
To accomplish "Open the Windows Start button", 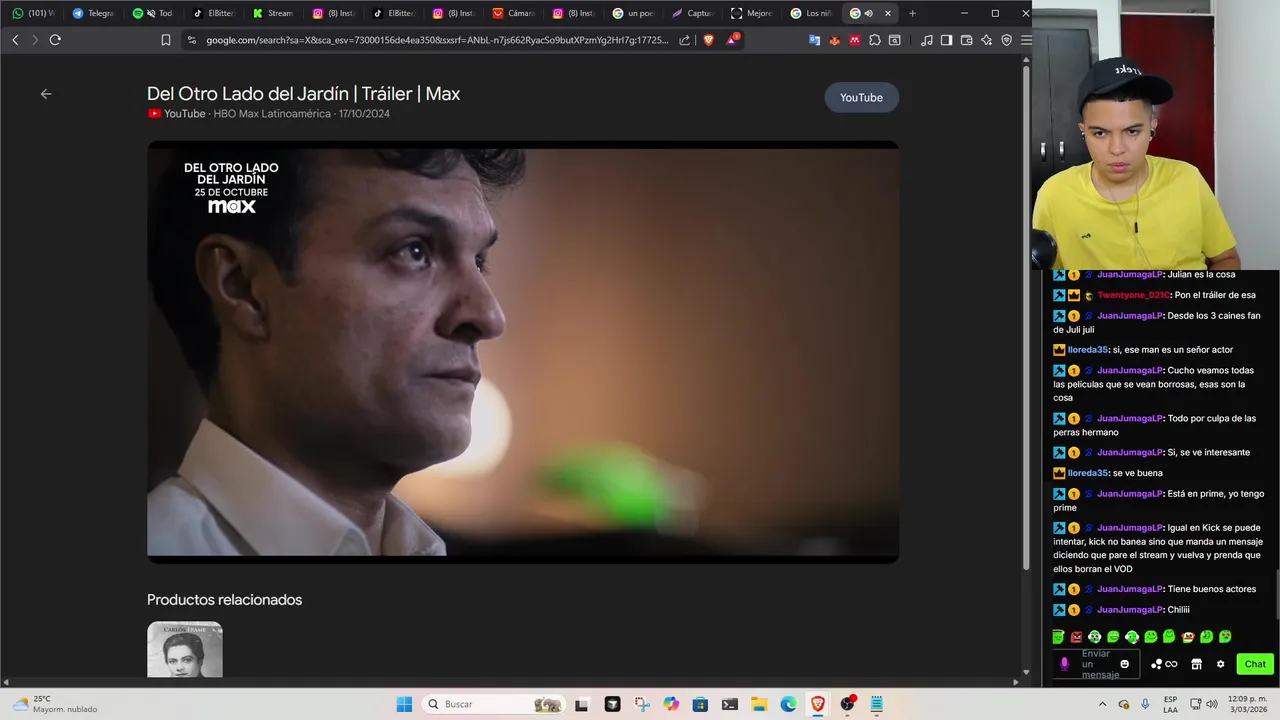I will point(404,704).
